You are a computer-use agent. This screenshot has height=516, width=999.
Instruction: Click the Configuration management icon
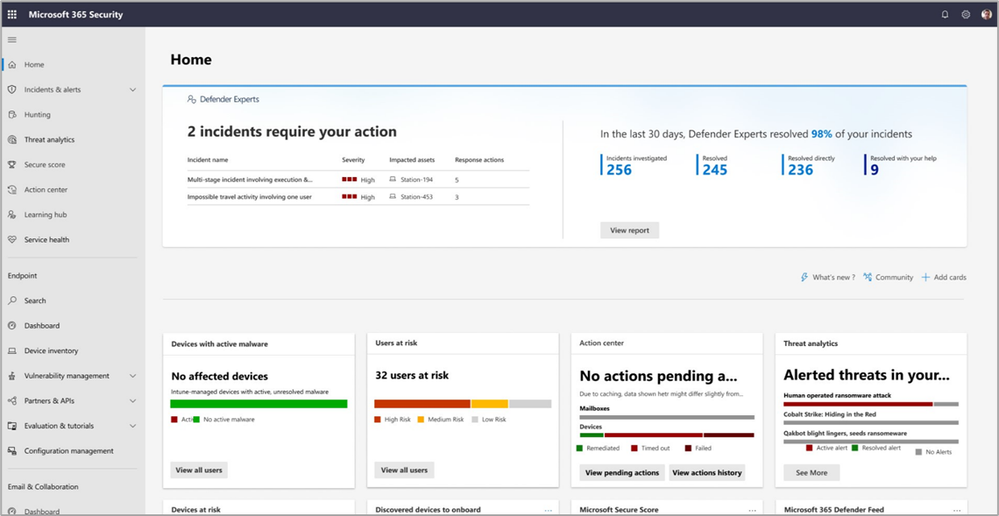point(12,451)
